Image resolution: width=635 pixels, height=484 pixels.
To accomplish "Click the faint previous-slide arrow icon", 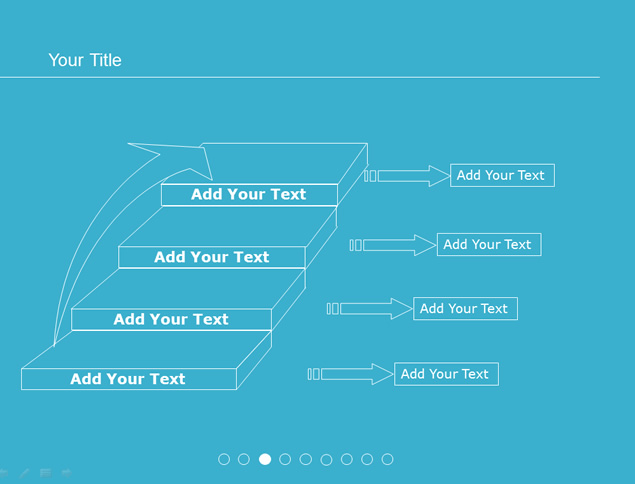I will (4, 472).
